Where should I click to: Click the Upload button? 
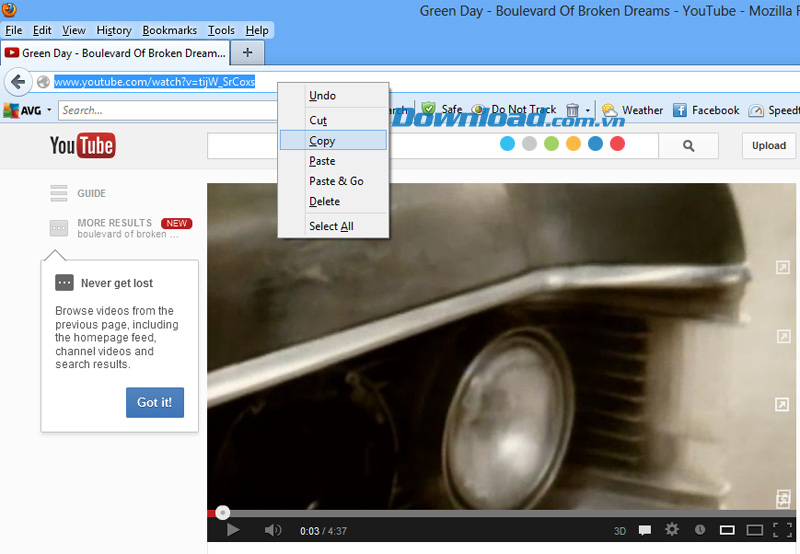768,146
